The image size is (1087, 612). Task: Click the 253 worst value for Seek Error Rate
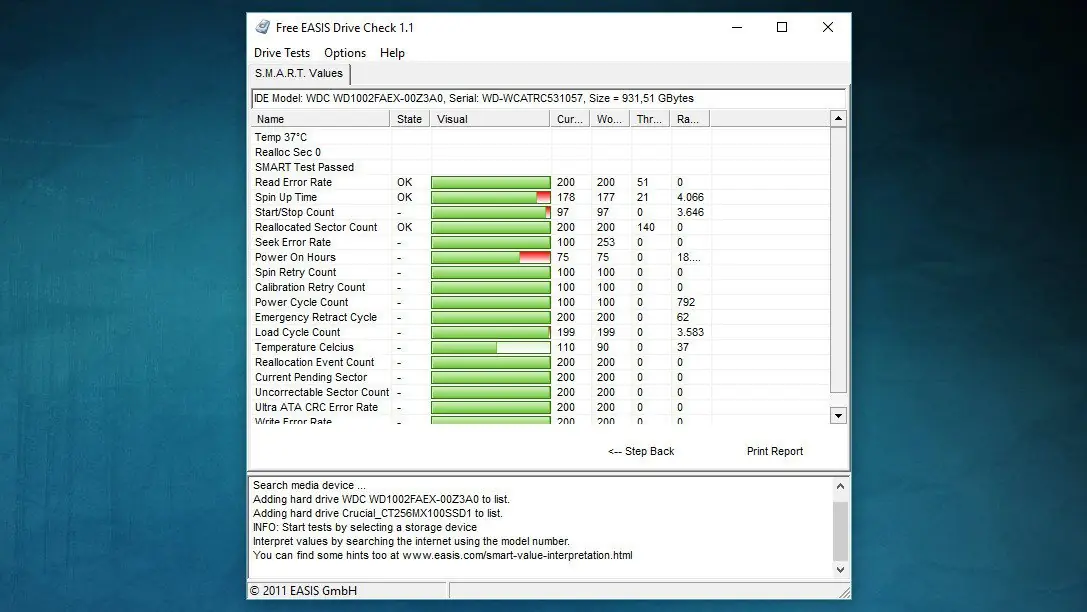click(x=606, y=243)
